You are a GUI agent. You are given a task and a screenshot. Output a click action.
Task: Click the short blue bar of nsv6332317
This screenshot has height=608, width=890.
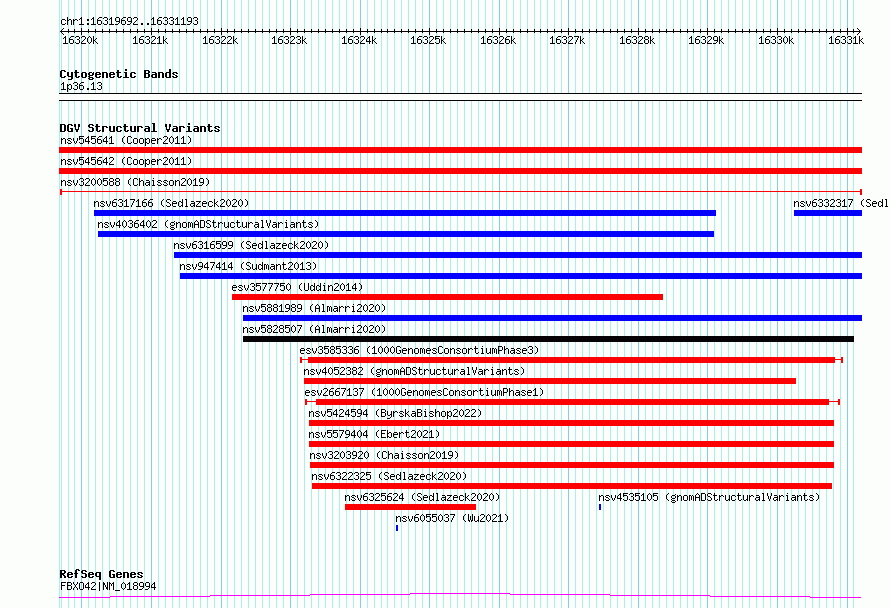point(828,213)
